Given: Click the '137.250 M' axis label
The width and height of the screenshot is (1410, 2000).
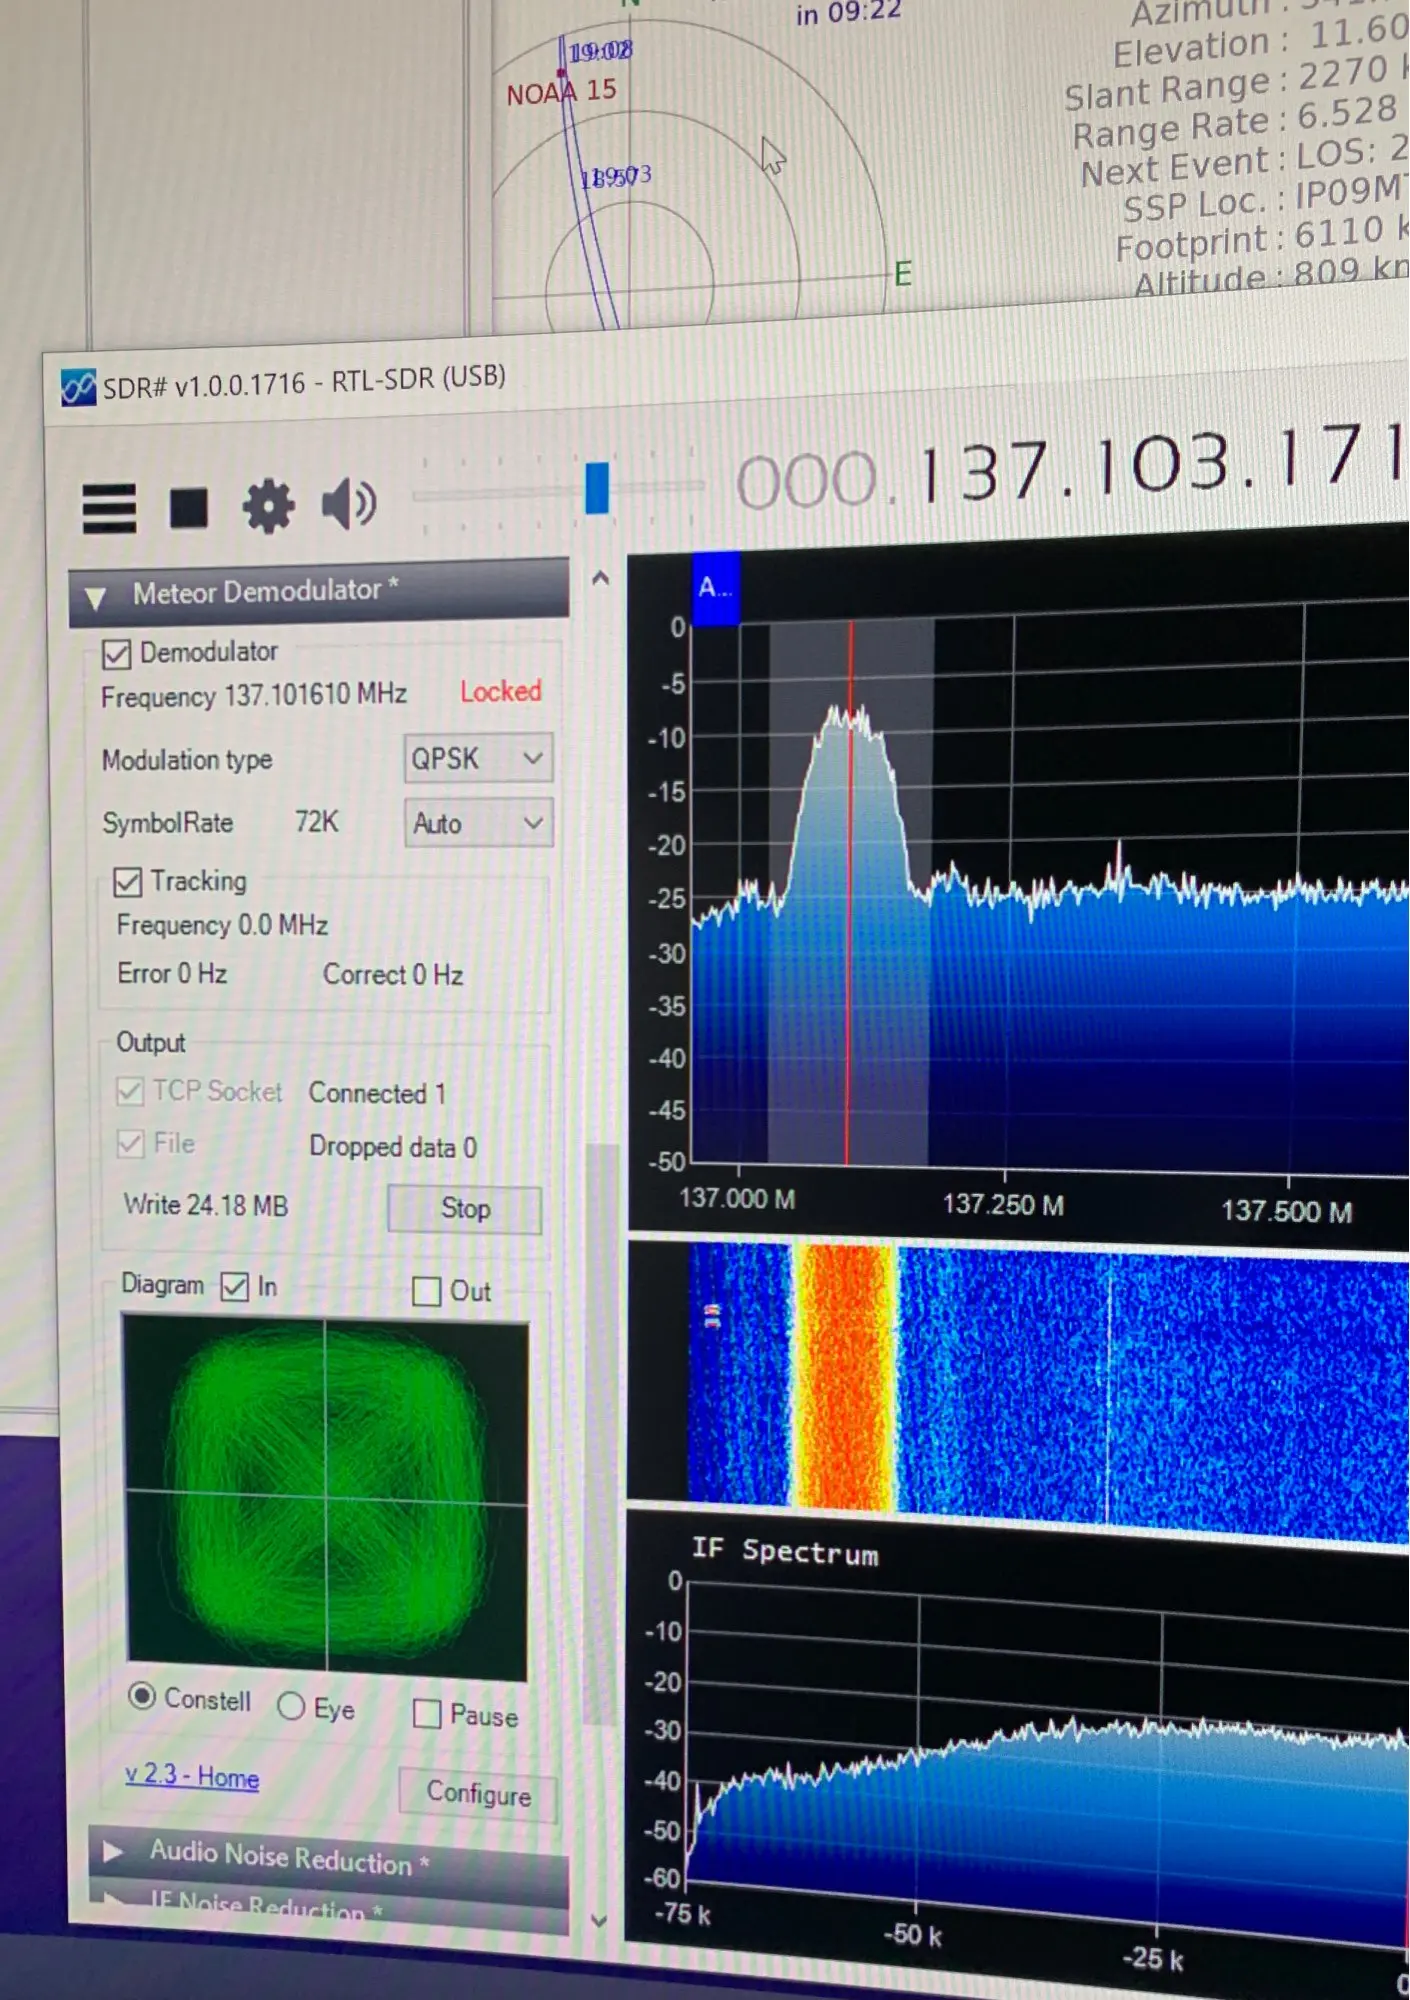Looking at the screenshot, I should click(1003, 1204).
